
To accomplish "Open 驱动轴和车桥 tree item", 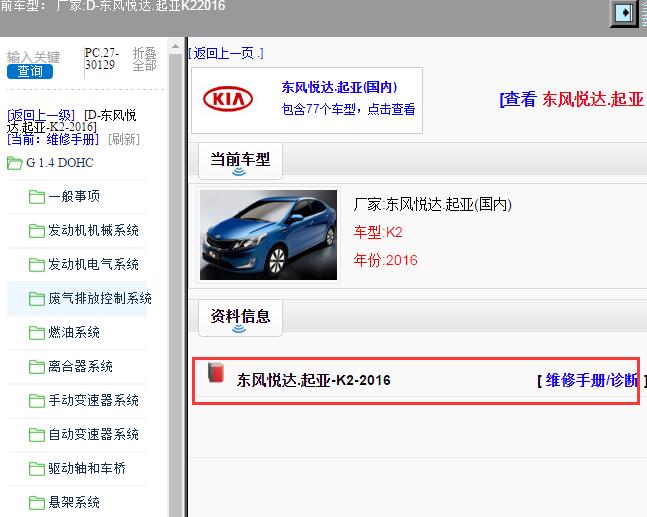I will [x=87, y=468].
